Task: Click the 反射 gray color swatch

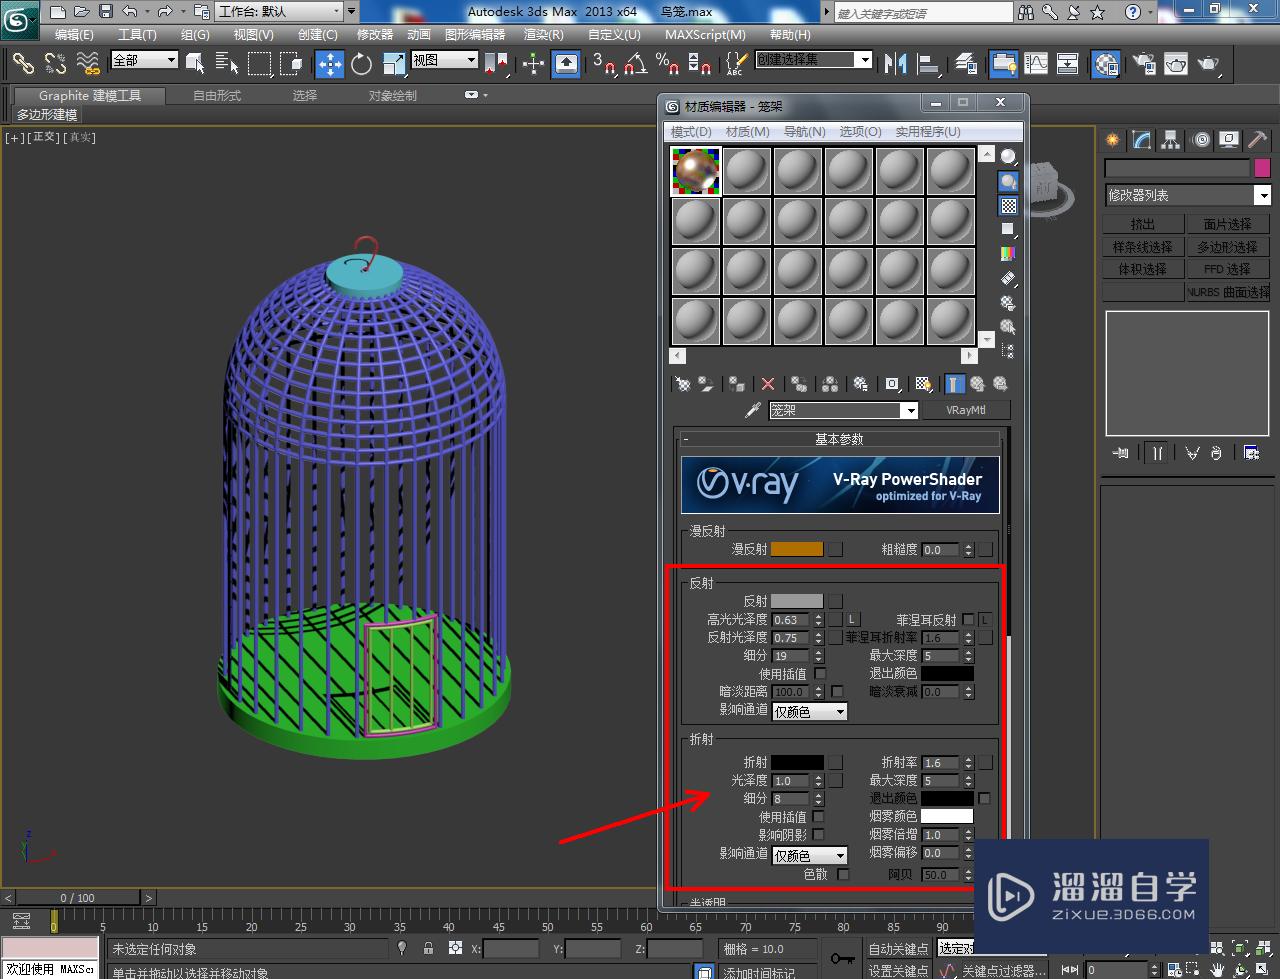Action: (x=797, y=601)
